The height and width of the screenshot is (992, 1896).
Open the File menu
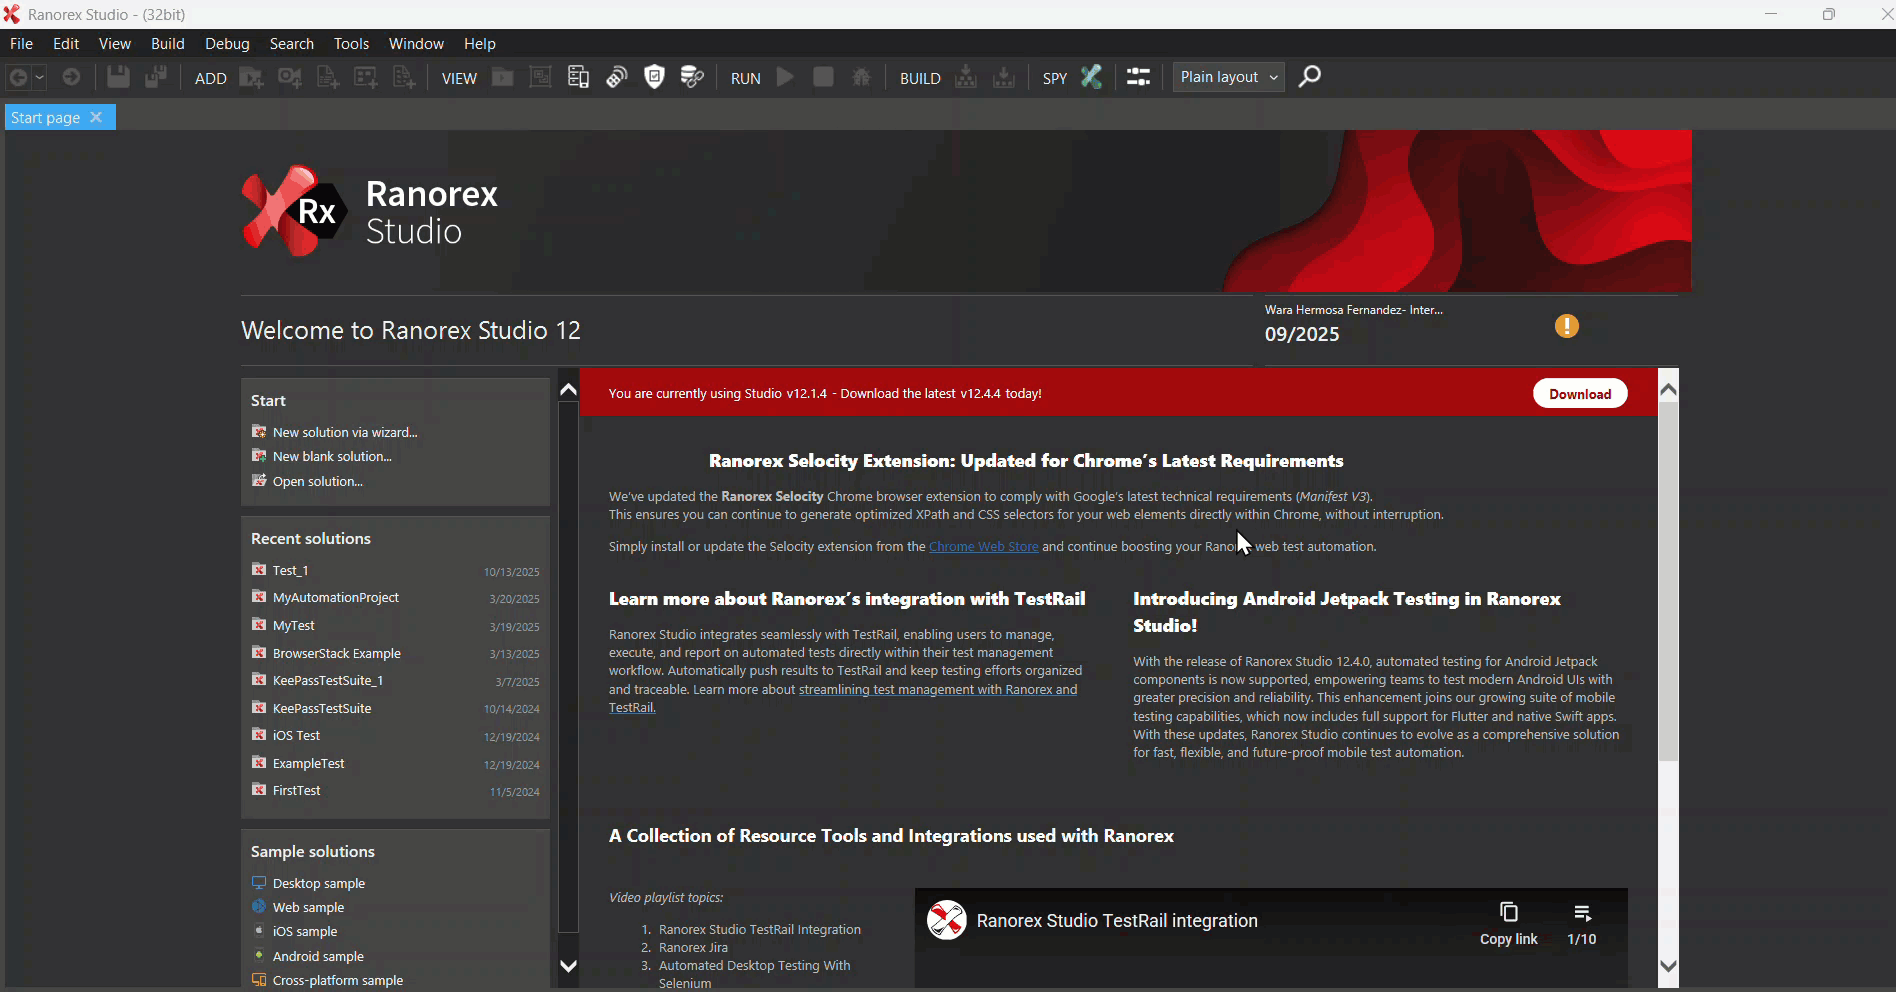(x=21, y=44)
